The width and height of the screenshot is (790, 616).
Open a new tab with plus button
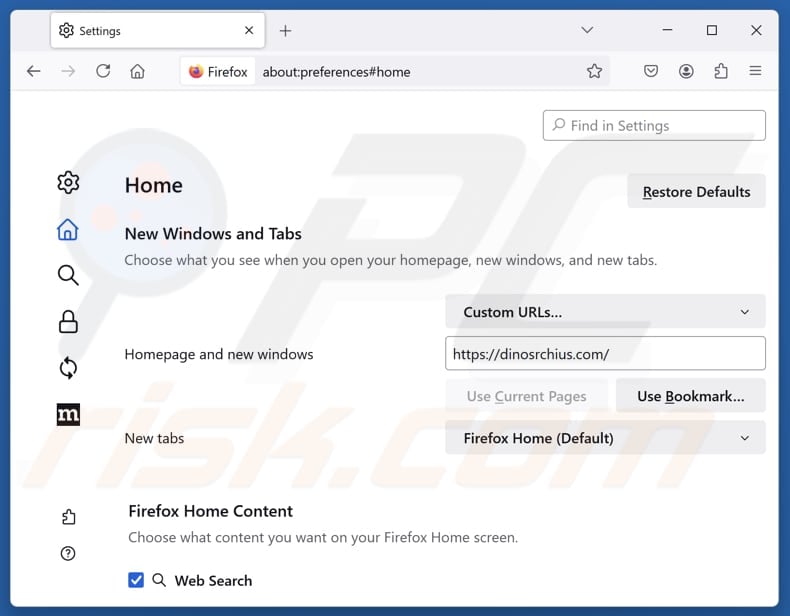pyautogui.click(x=285, y=31)
